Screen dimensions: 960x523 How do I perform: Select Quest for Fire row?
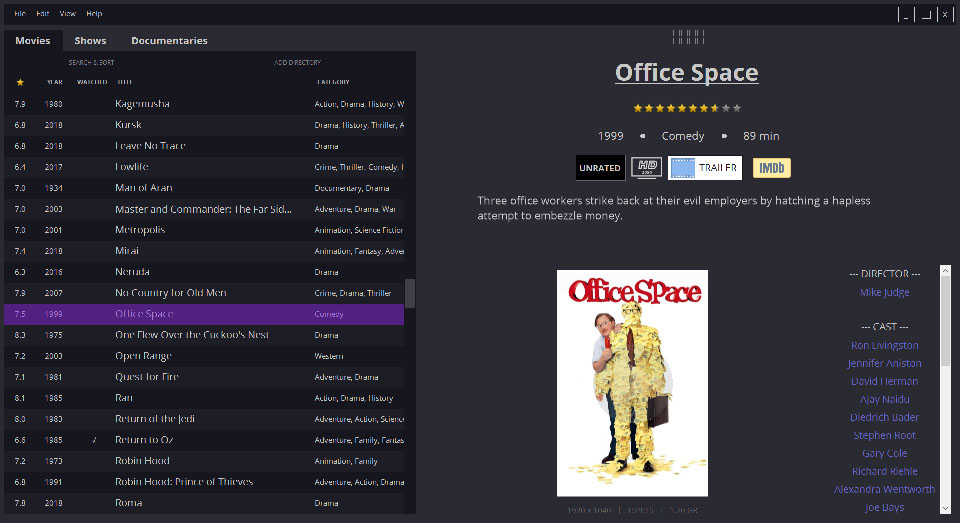[204, 377]
